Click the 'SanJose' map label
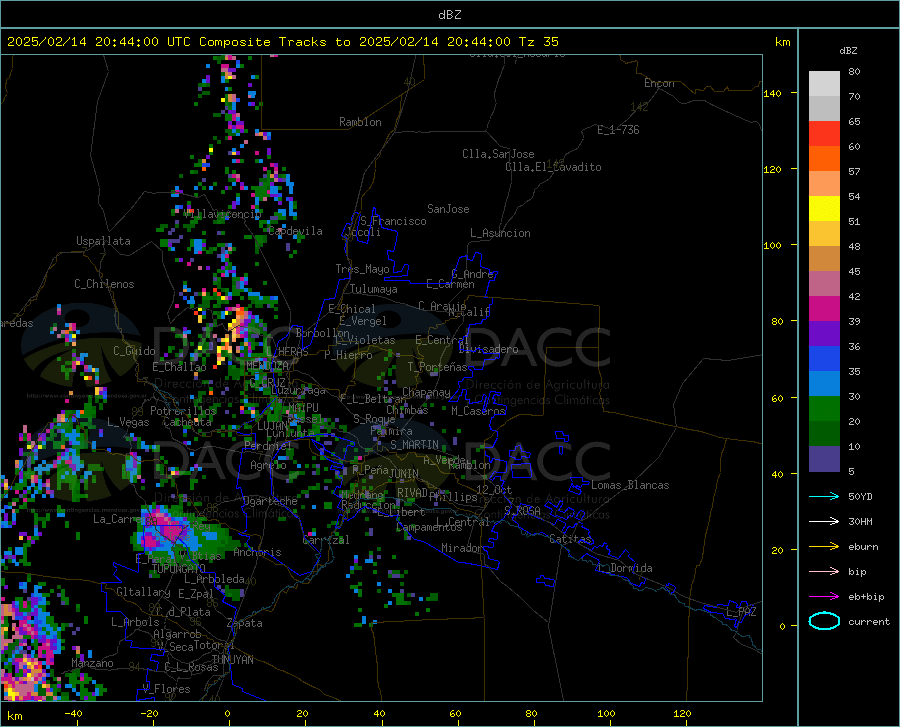Image resolution: width=900 pixels, height=727 pixels. coord(448,209)
